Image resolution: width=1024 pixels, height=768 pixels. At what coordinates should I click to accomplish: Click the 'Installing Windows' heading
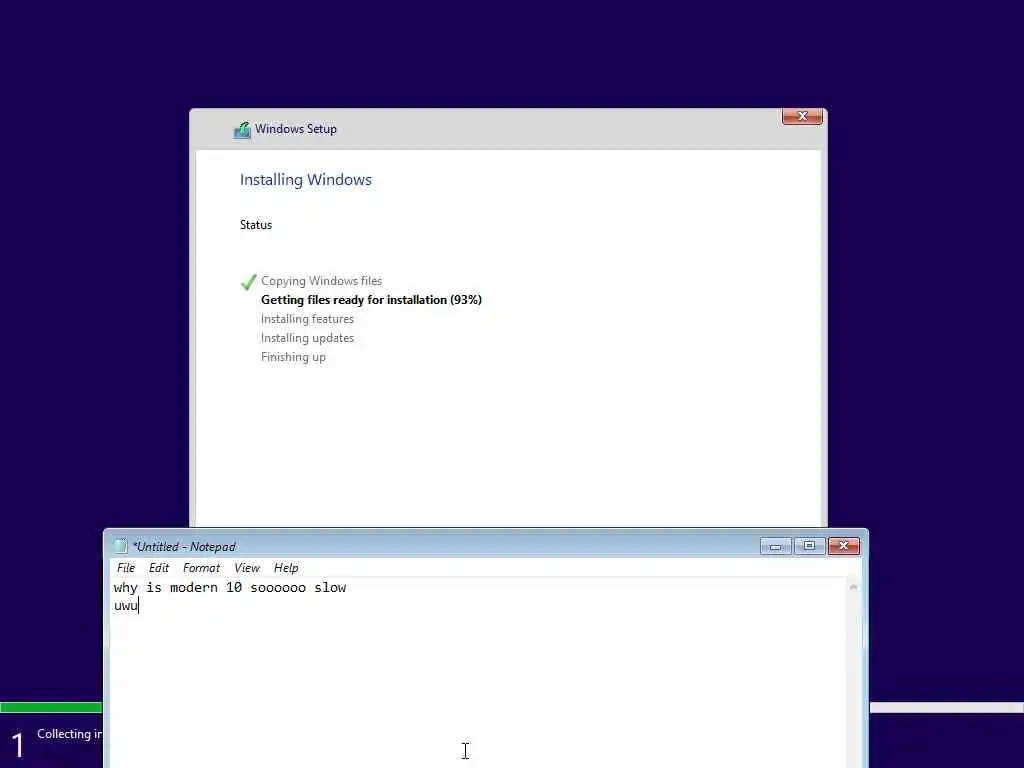click(x=306, y=180)
